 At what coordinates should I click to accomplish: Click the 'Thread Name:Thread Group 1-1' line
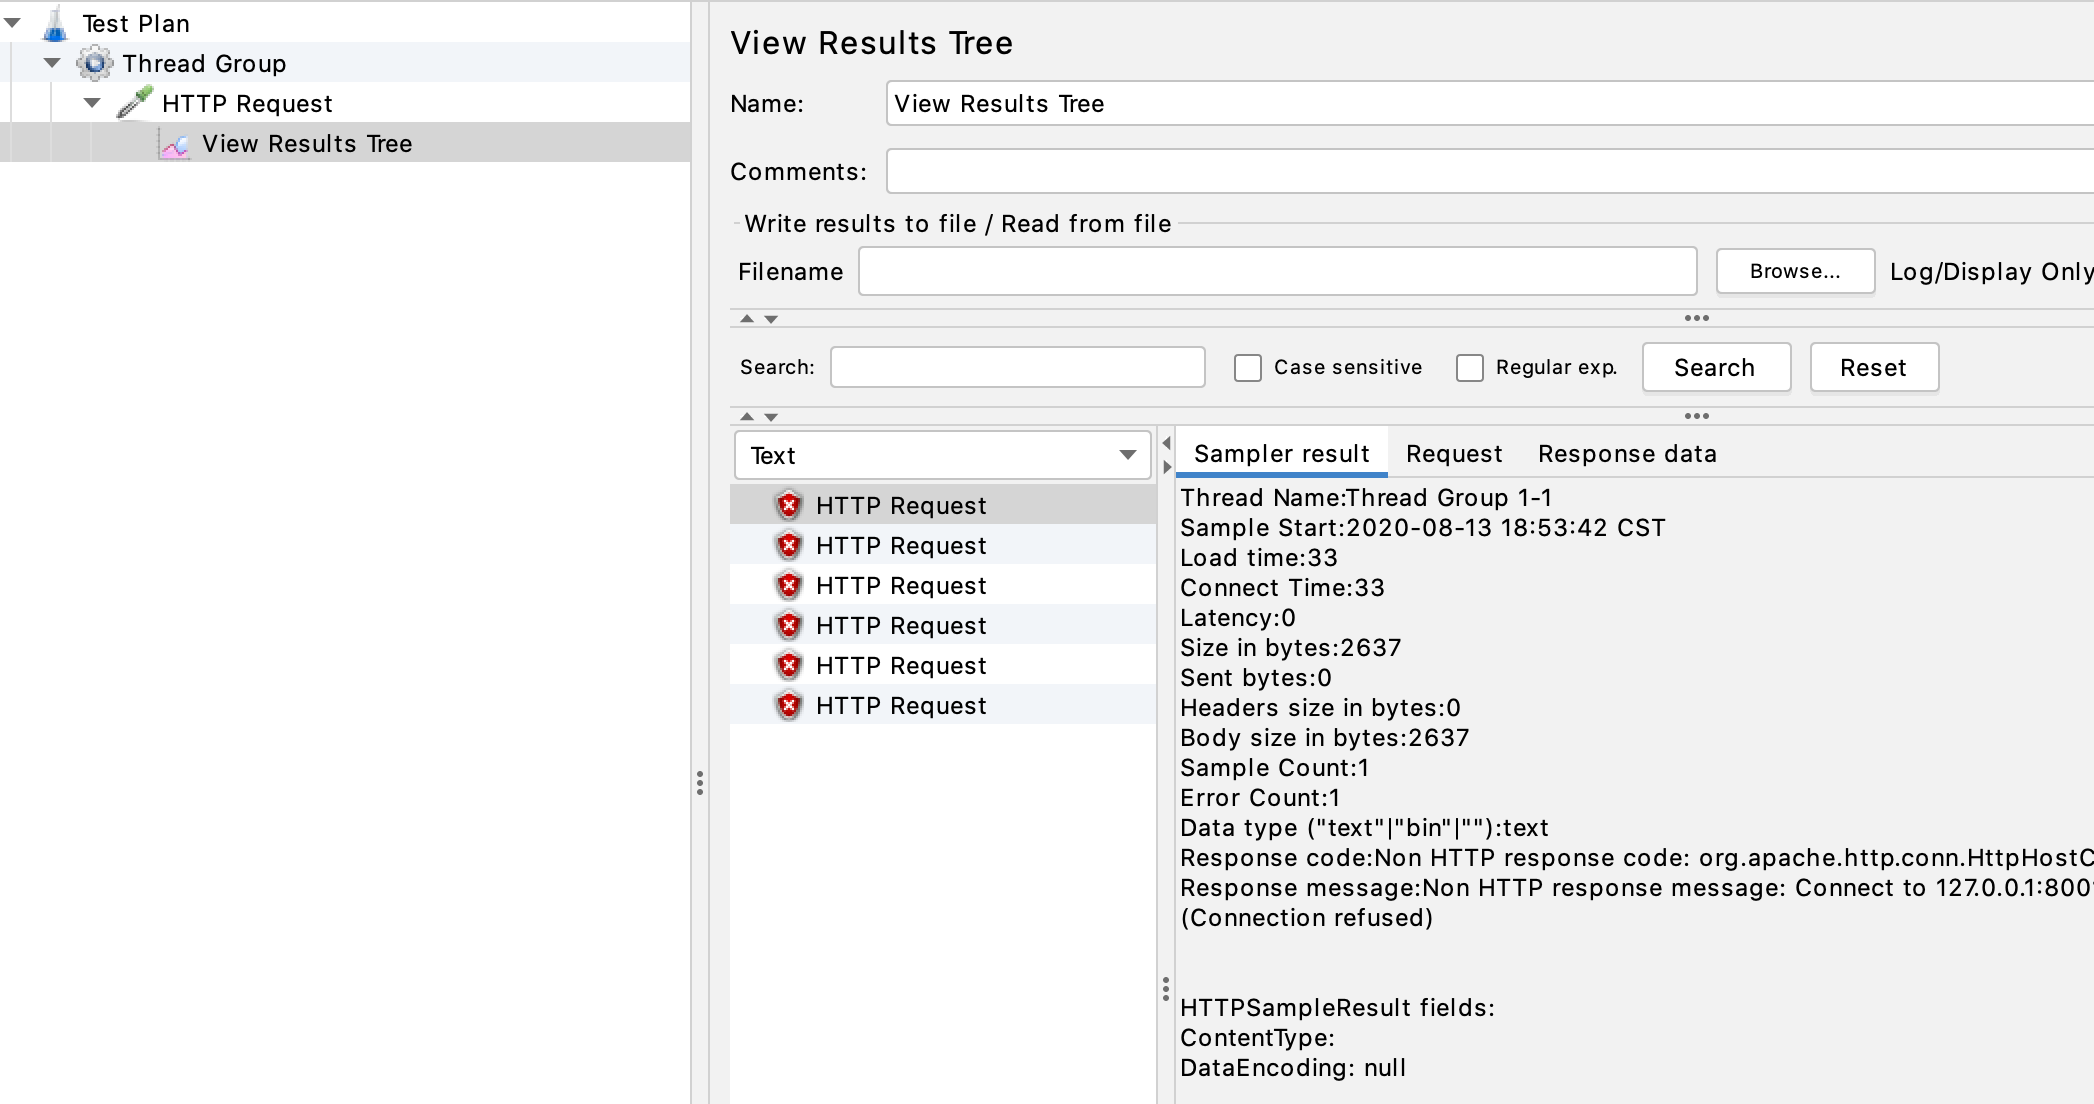pyautogui.click(x=1366, y=498)
